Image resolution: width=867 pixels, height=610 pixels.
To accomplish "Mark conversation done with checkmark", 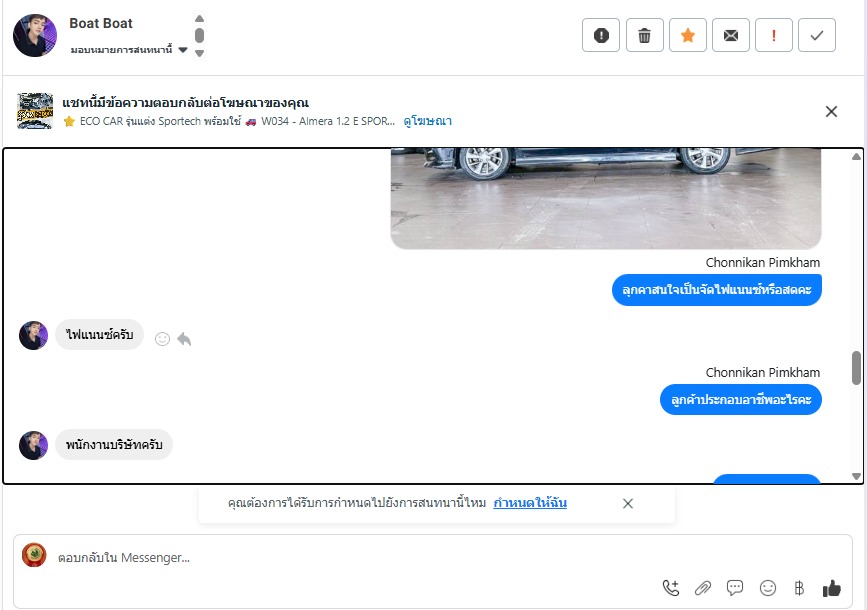I will (817, 35).
